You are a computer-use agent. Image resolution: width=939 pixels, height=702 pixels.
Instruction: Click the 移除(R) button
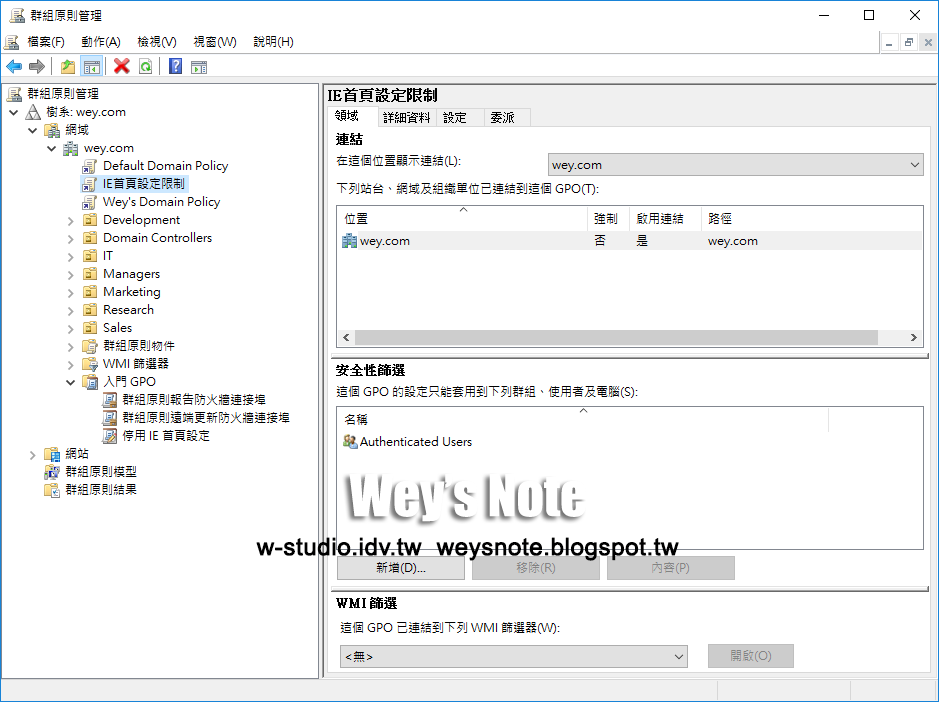[535, 568]
